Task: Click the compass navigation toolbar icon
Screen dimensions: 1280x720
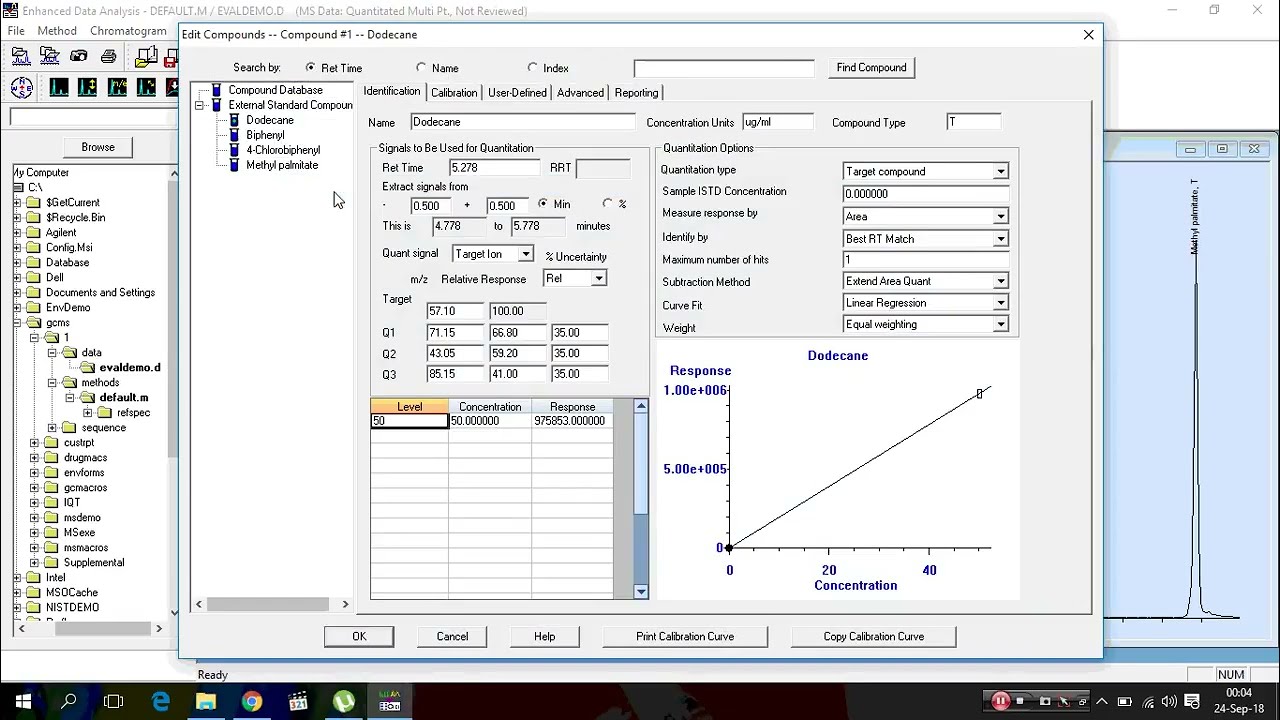Action: point(22,88)
